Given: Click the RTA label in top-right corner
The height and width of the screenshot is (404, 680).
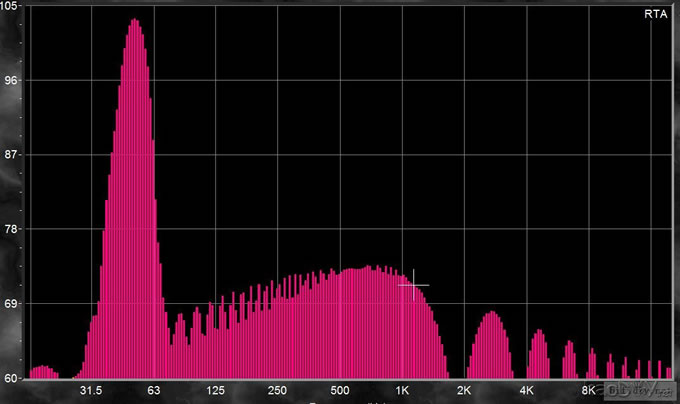Looking at the screenshot, I should (x=655, y=14).
